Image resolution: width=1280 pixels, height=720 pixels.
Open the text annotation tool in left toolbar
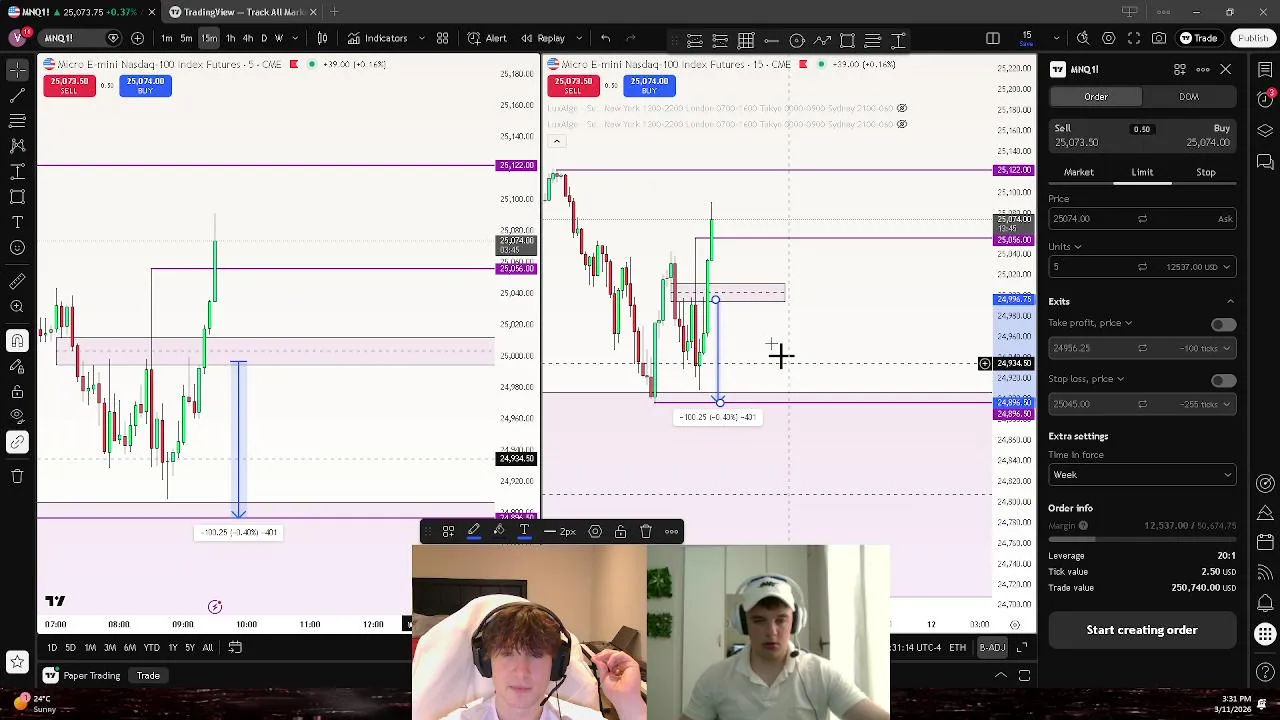(x=17, y=221)
